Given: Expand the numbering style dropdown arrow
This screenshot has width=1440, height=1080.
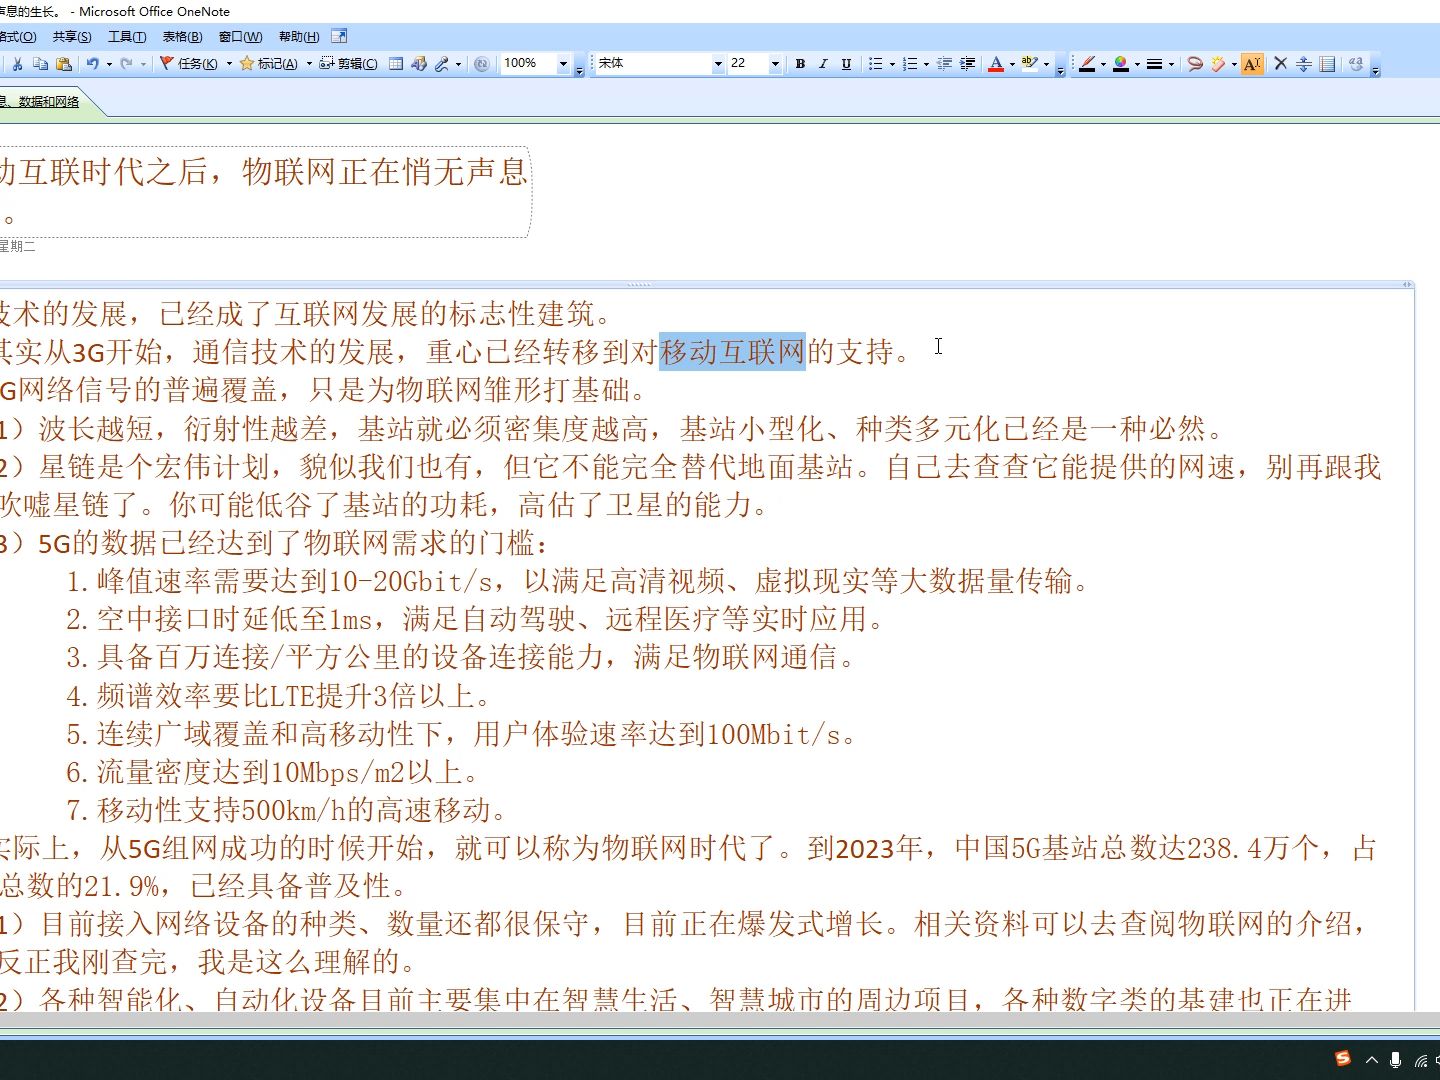Looking at the screenshot, I should (926, 64).
